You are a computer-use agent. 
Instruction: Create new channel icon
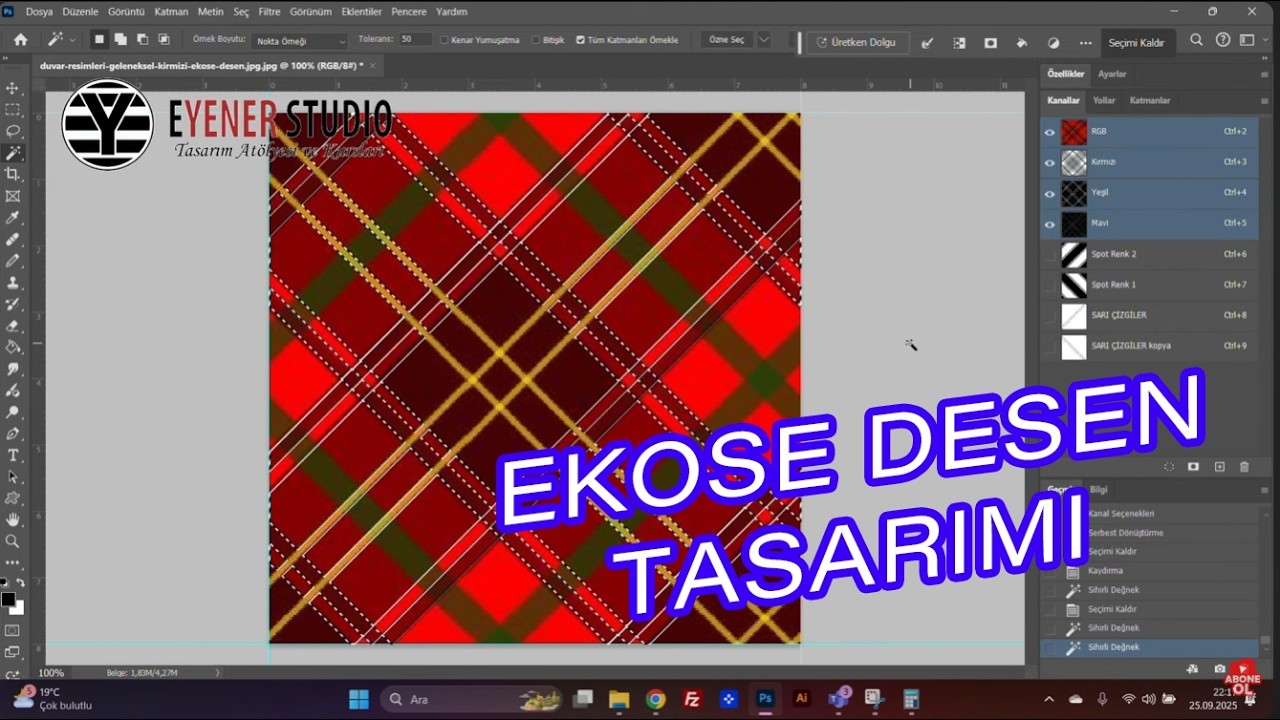click(x=1219, y=467)
